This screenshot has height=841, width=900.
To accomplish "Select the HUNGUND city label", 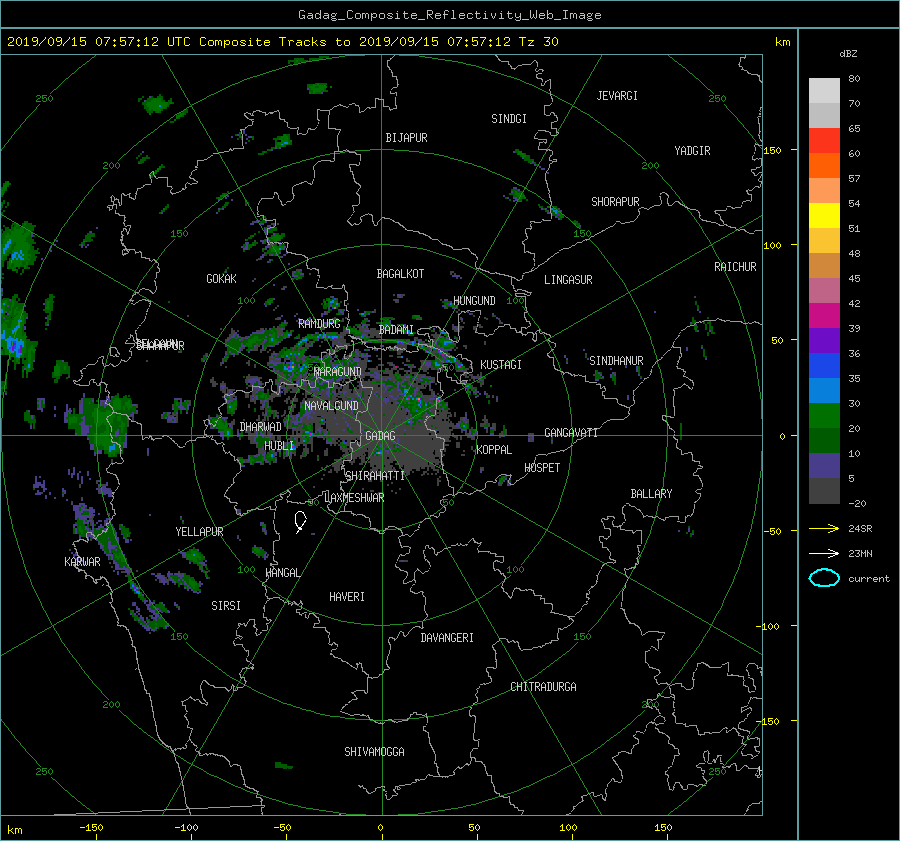I will click(x=474, y=301).
